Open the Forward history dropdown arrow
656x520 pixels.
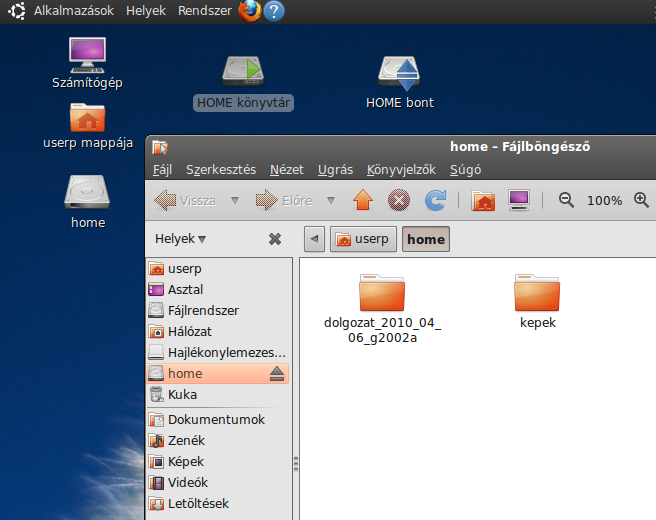331,201
